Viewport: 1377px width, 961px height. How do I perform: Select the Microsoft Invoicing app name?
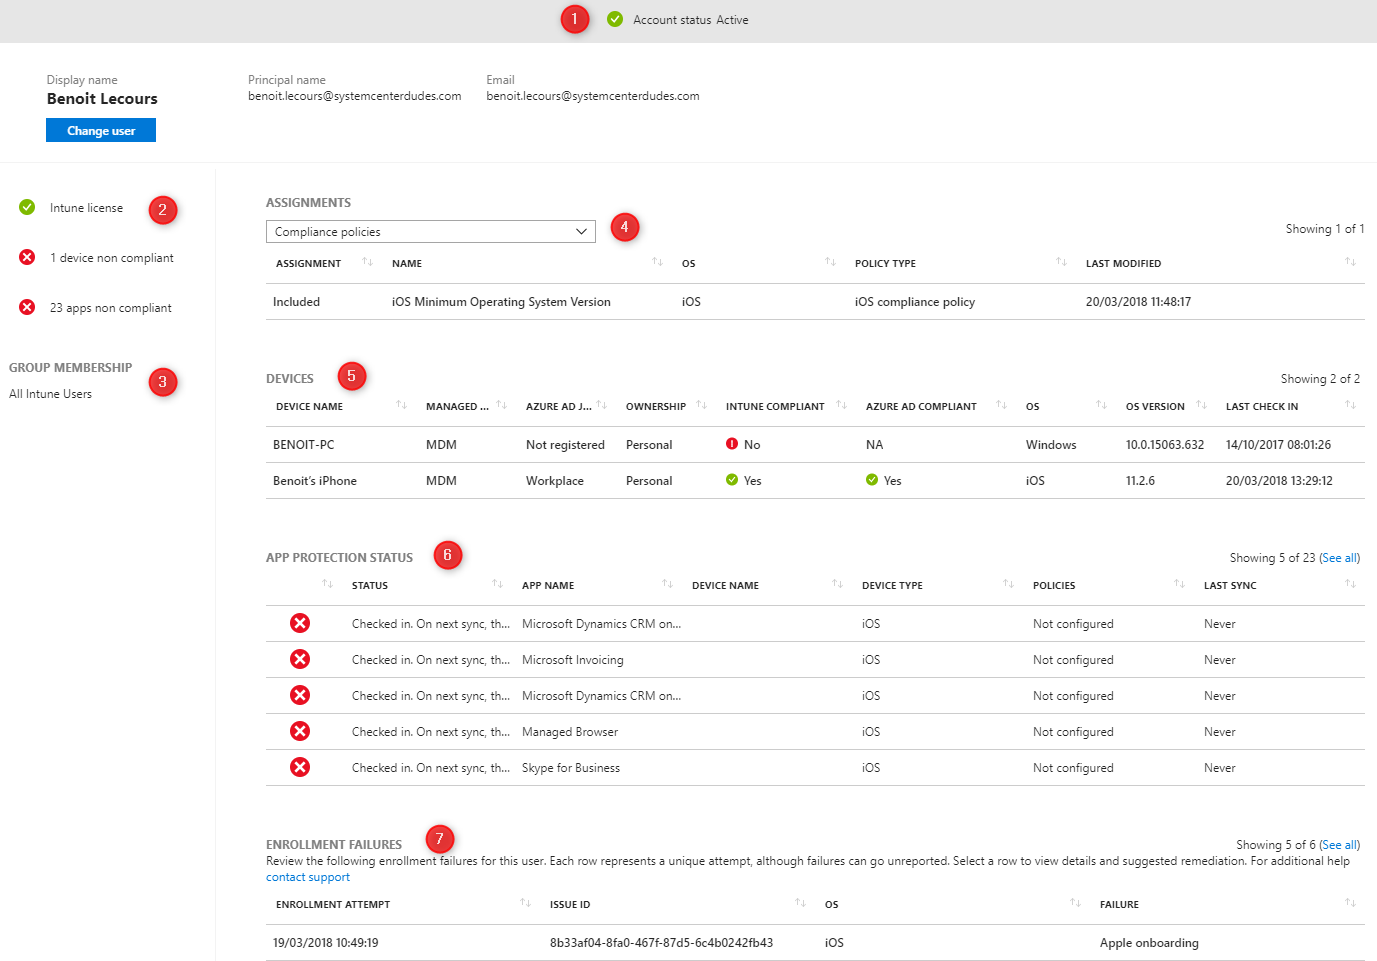coord(573,660)
